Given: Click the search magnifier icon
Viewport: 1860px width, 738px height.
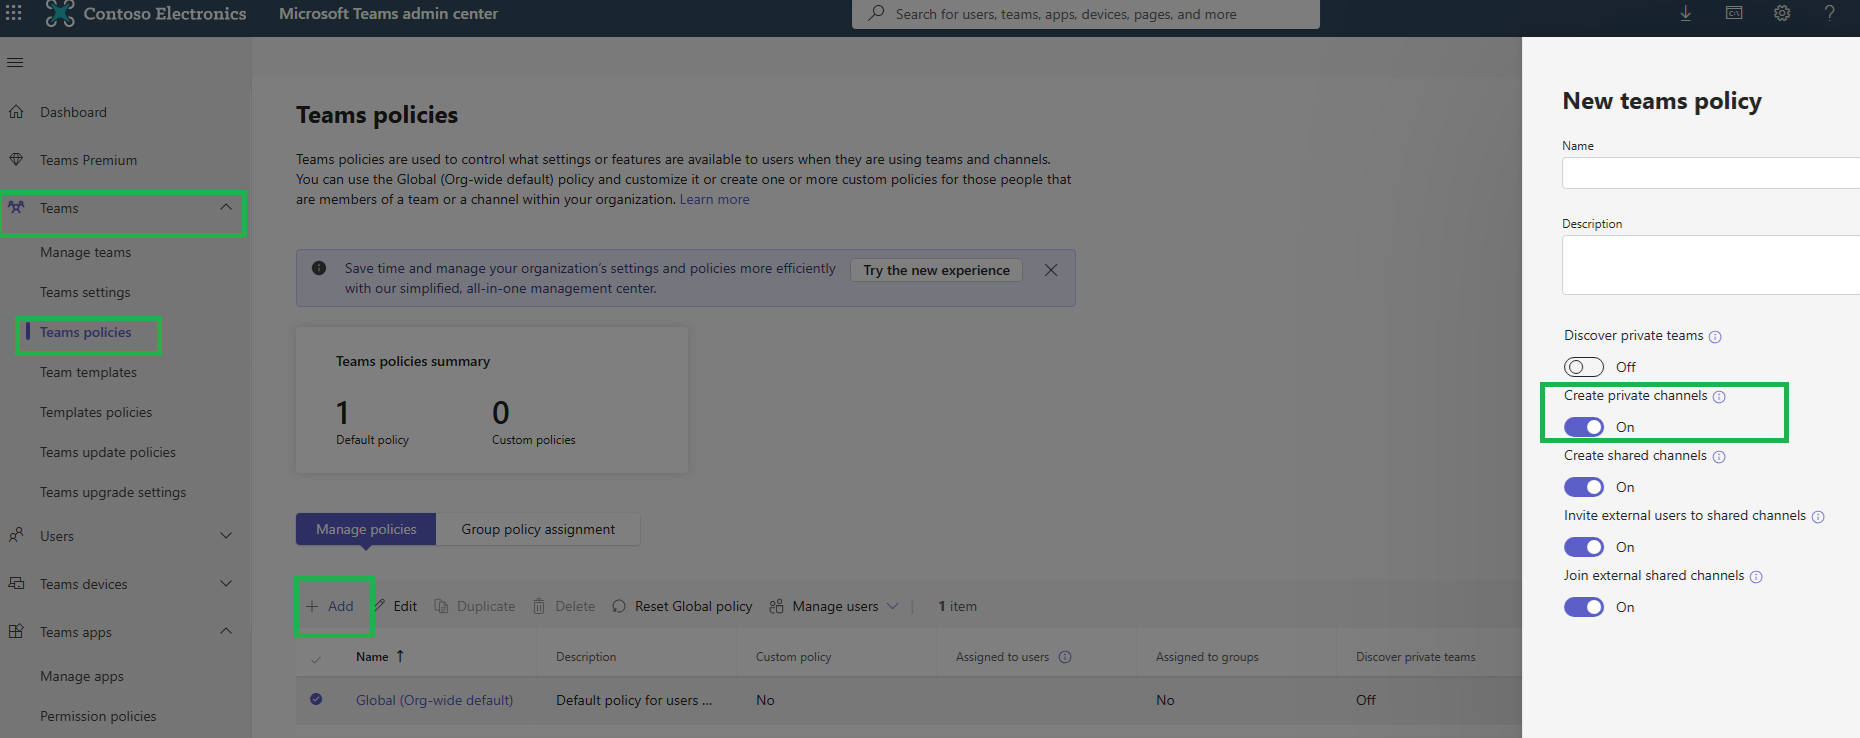Looking at the screenshot, I should [x=876, y=13].
